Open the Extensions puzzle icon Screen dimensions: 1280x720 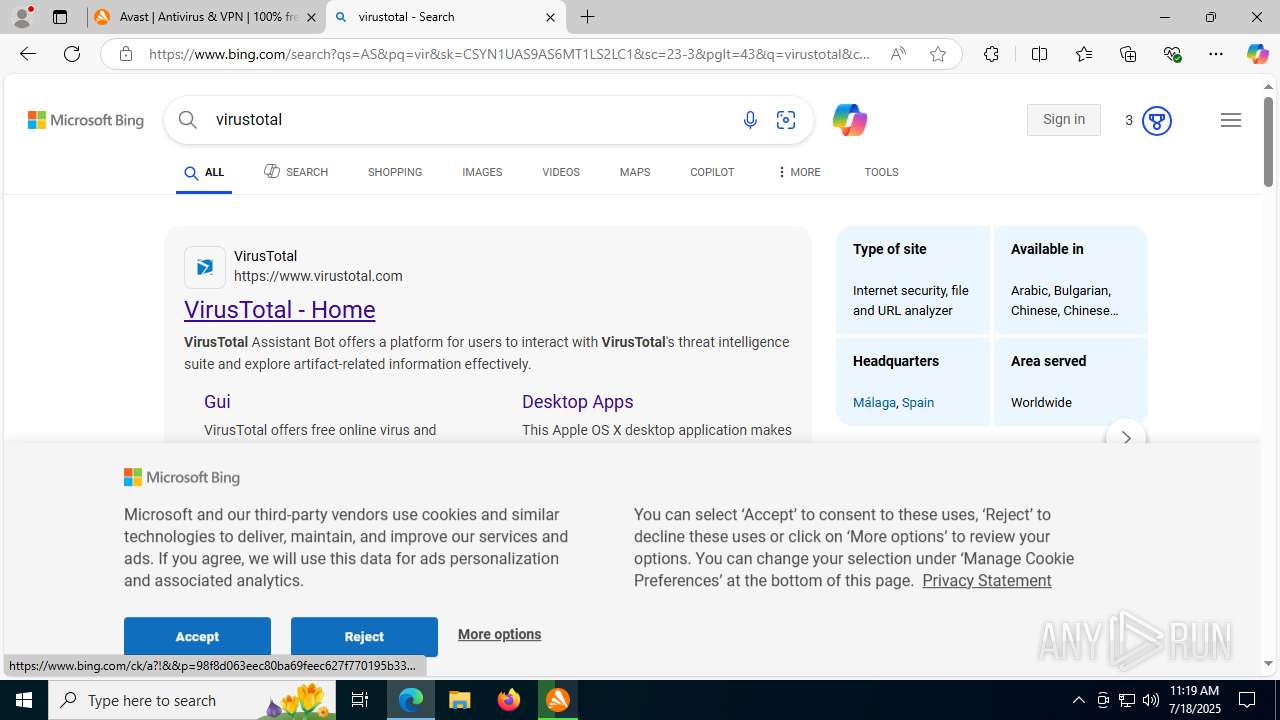pyautogui.click(x=991, y=54)
